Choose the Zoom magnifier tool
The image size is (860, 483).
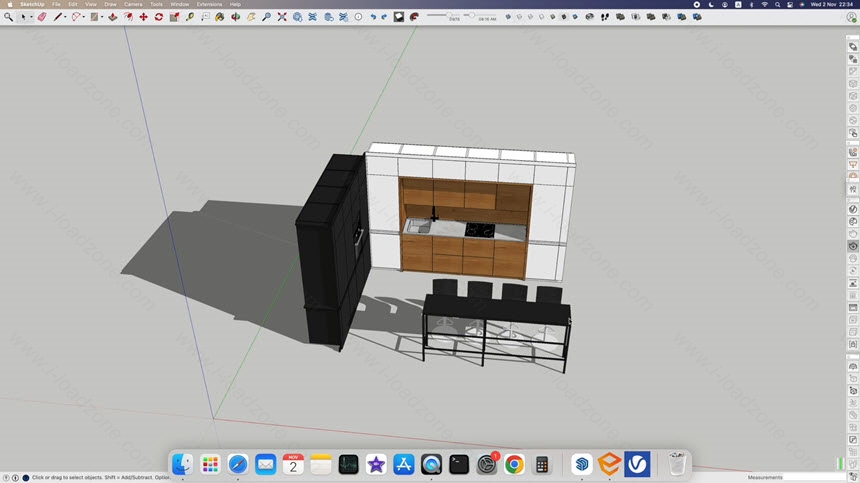click(266, 17)
